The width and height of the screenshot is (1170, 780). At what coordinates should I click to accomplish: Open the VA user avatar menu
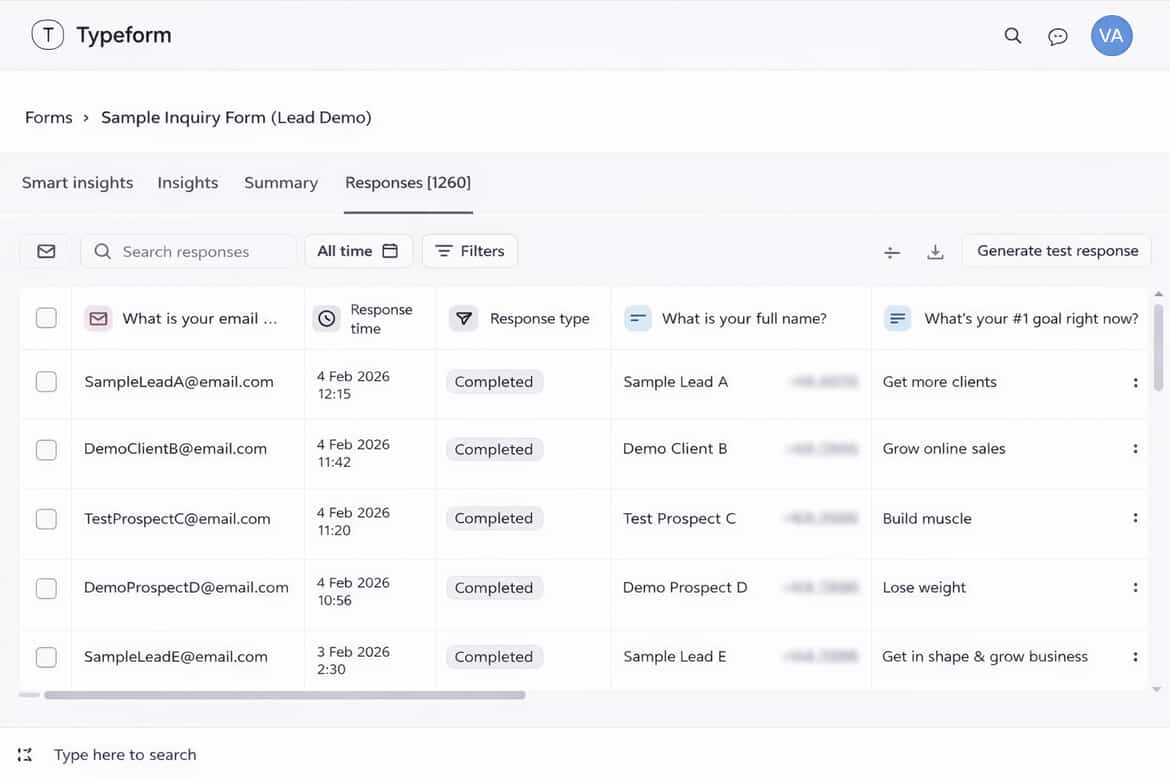(1111, 36)
